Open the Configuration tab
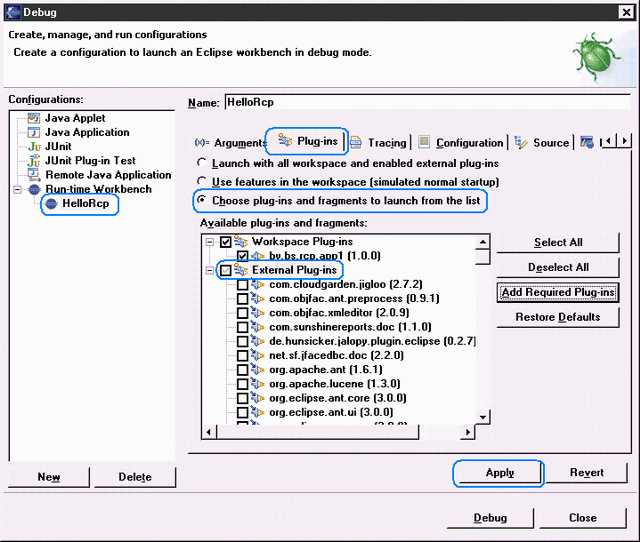The width and height of the screenshot is (640, 542). 461,142
